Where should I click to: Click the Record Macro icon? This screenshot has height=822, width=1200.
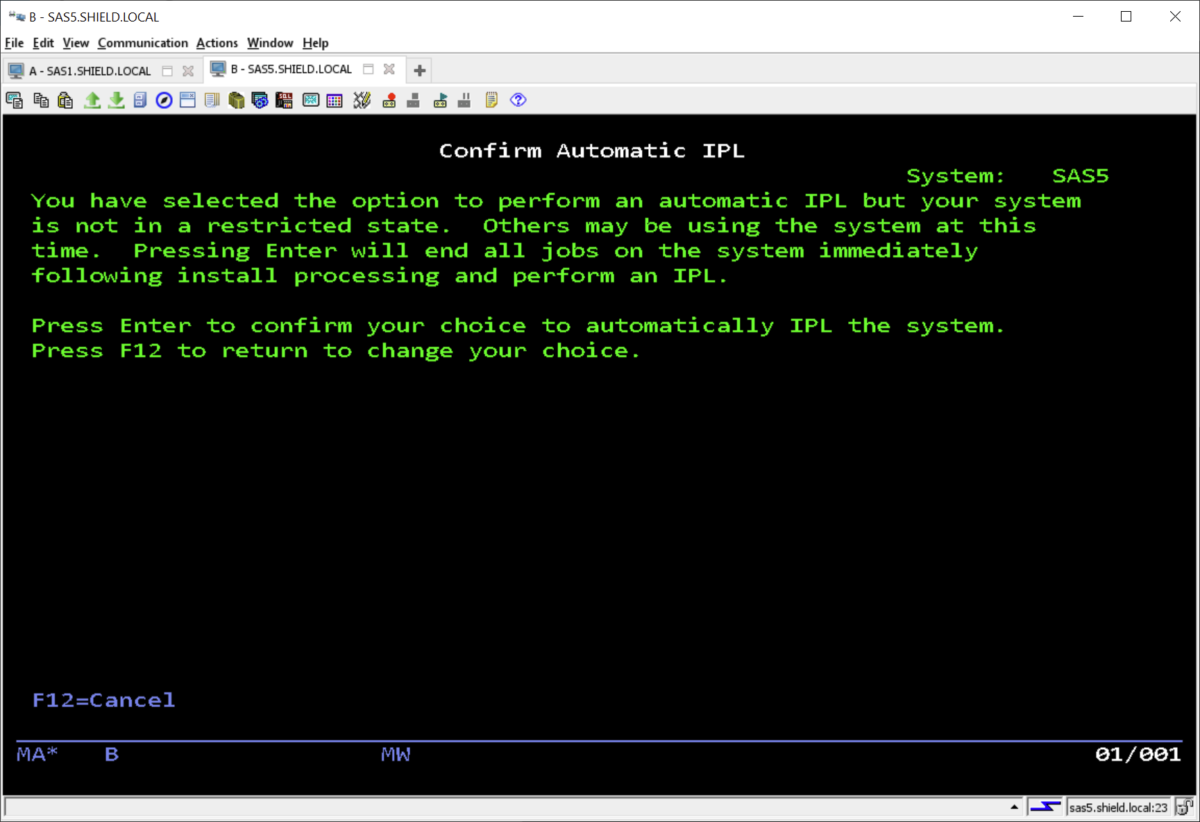pyautogui.click(x=389, y=100)
